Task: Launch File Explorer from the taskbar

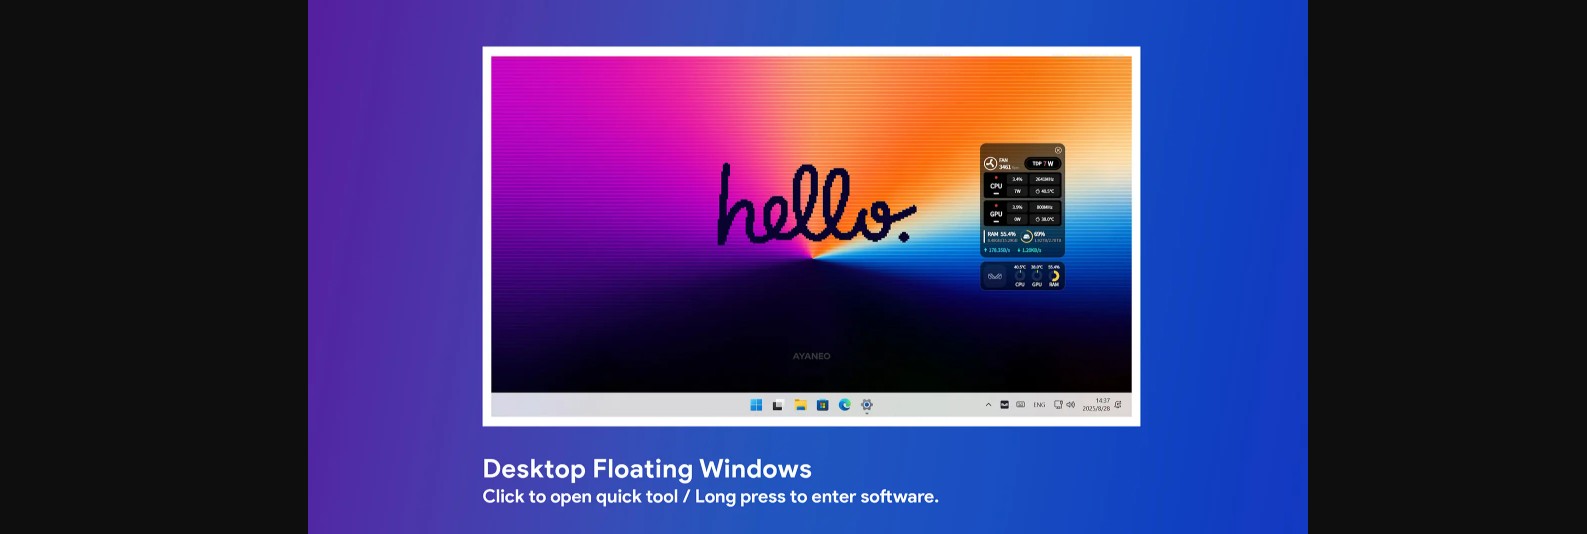Action: (x=800, y=405)
